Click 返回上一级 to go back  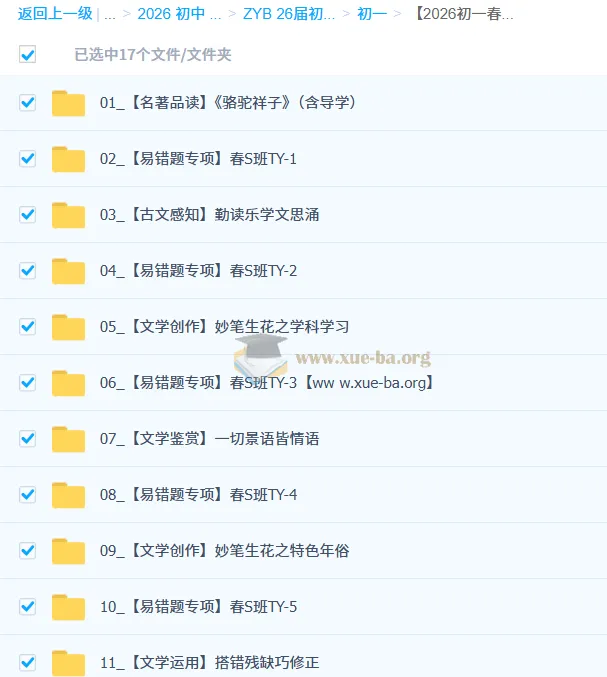tap(55, 14)
